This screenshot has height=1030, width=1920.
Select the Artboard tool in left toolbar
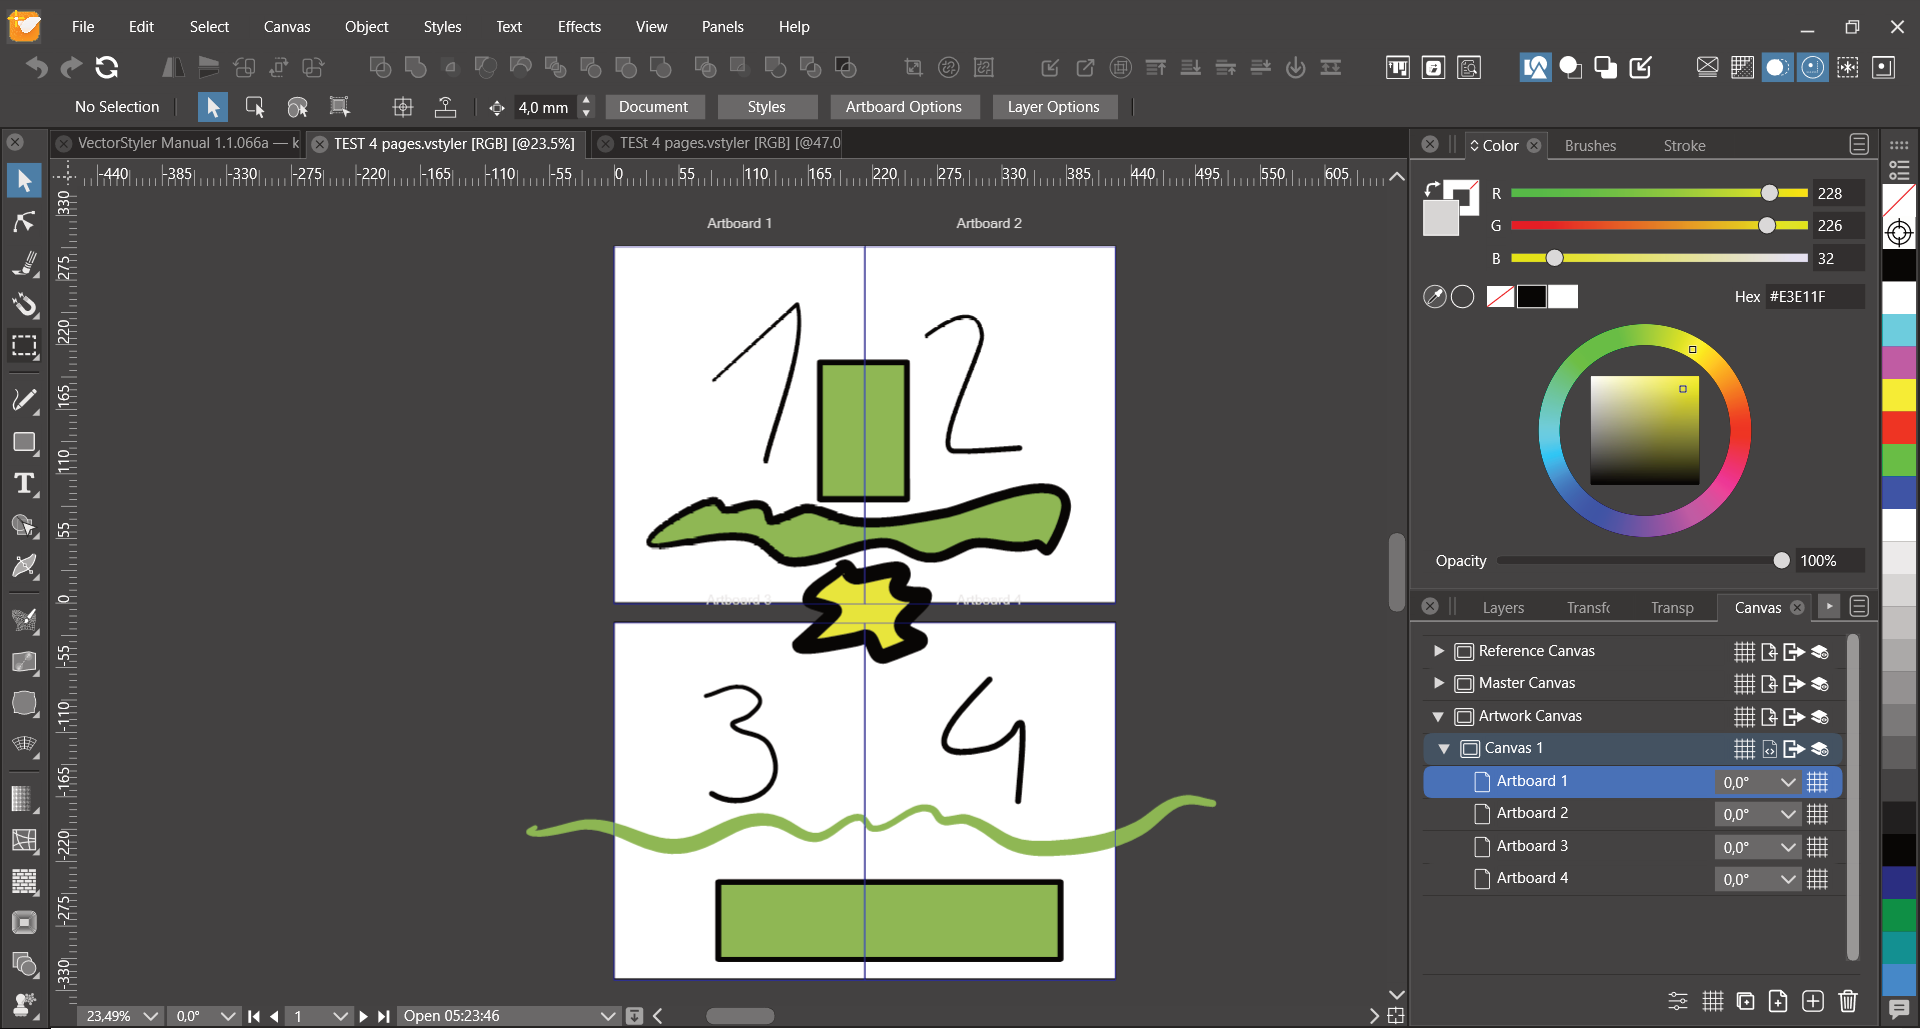tap(24, 347)
